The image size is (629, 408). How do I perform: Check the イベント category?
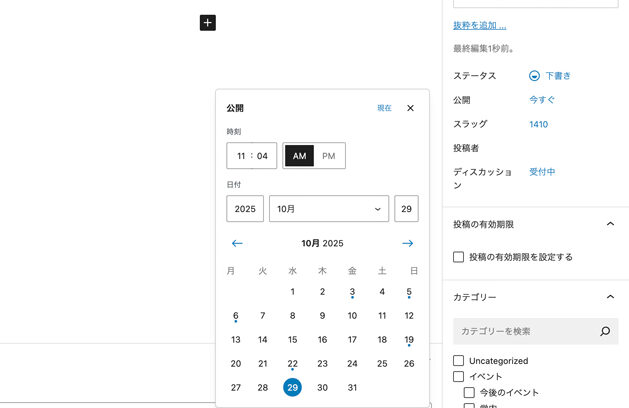coord(459,377)
